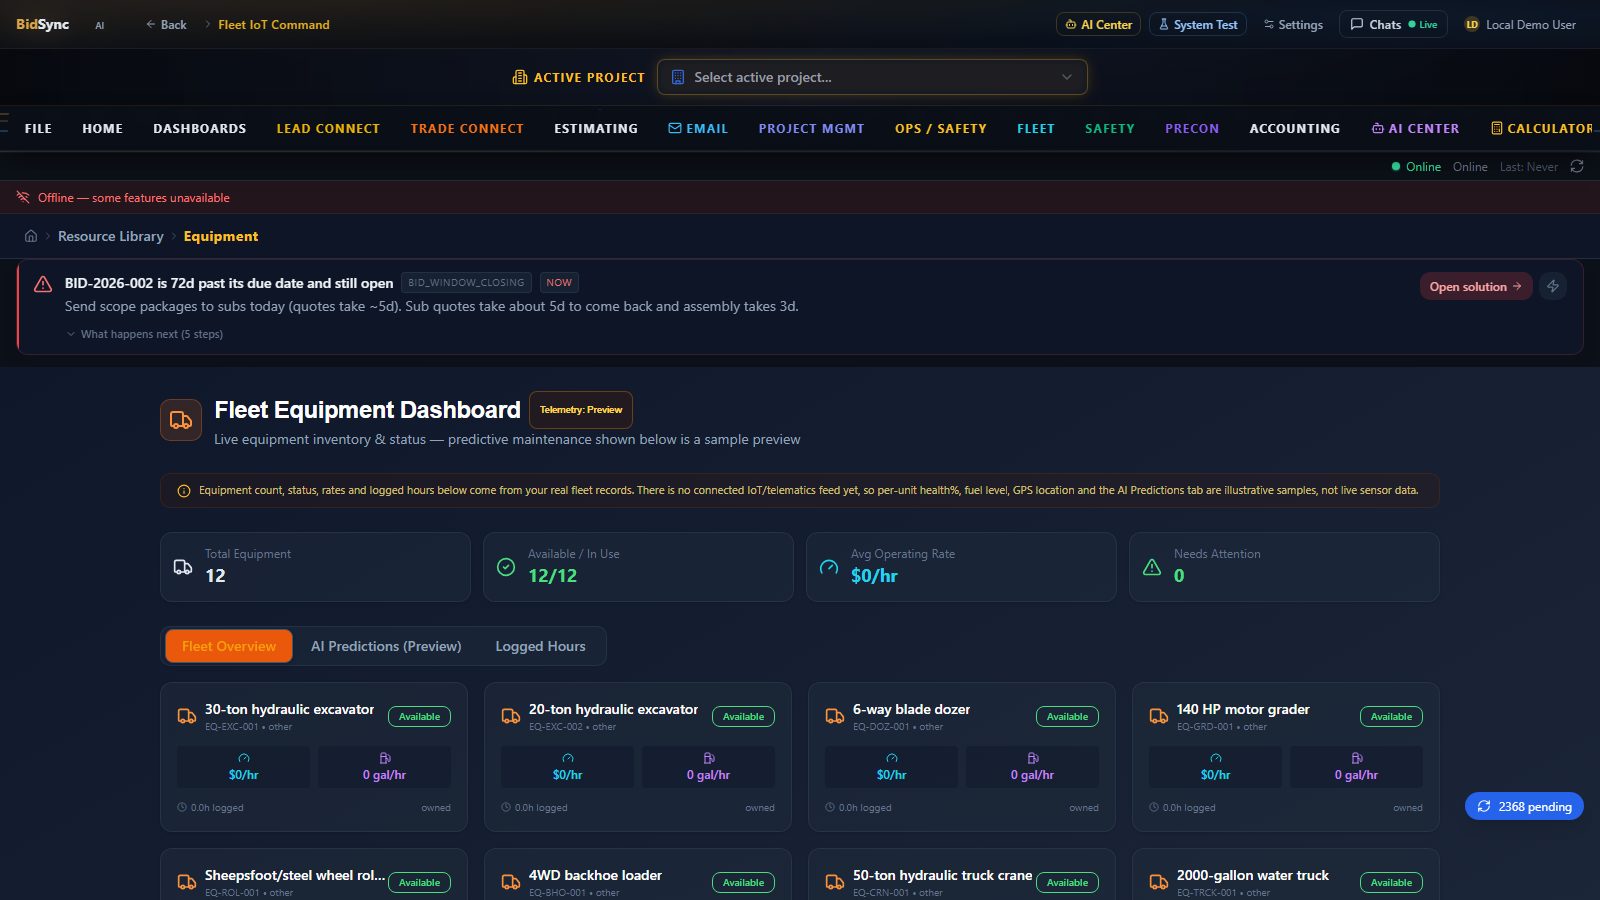This screenshot has width=1600, height=900.
Task: Open the ACCOUNTING menu
Action: click(x=1295, y=129)
